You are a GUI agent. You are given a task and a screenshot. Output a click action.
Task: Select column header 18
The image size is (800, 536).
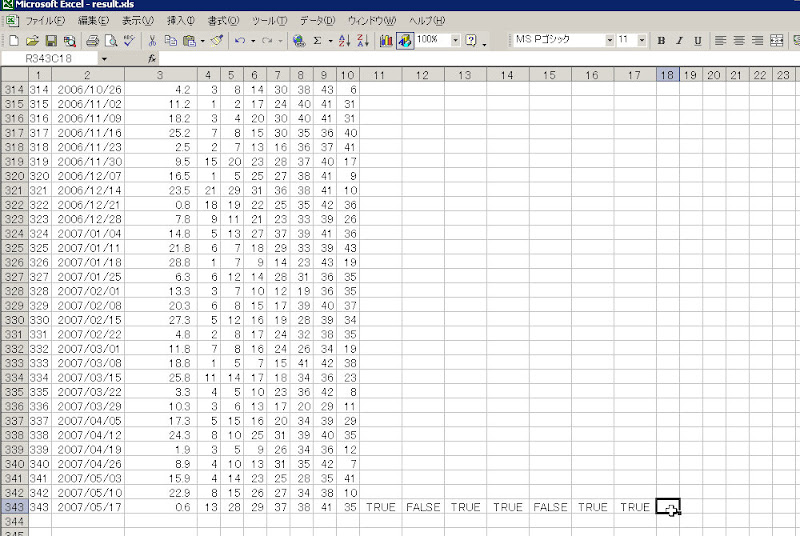point(667,75)
